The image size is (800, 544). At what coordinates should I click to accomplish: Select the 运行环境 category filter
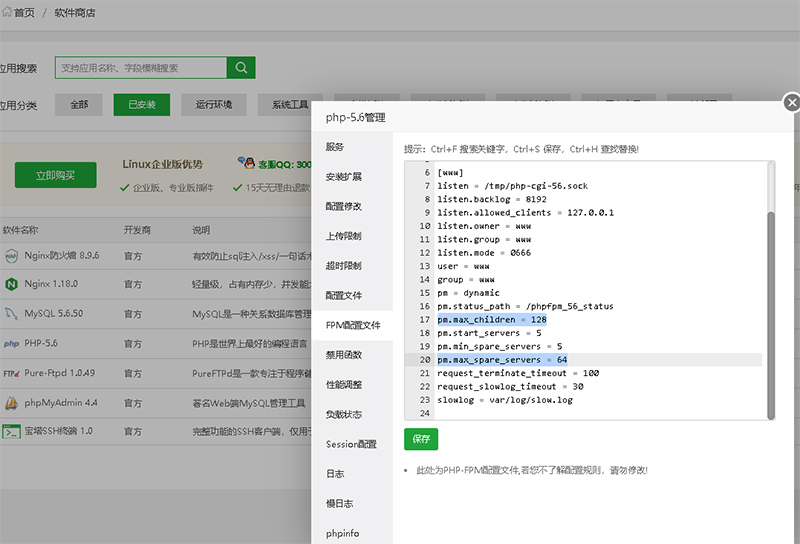pos(214,105)
